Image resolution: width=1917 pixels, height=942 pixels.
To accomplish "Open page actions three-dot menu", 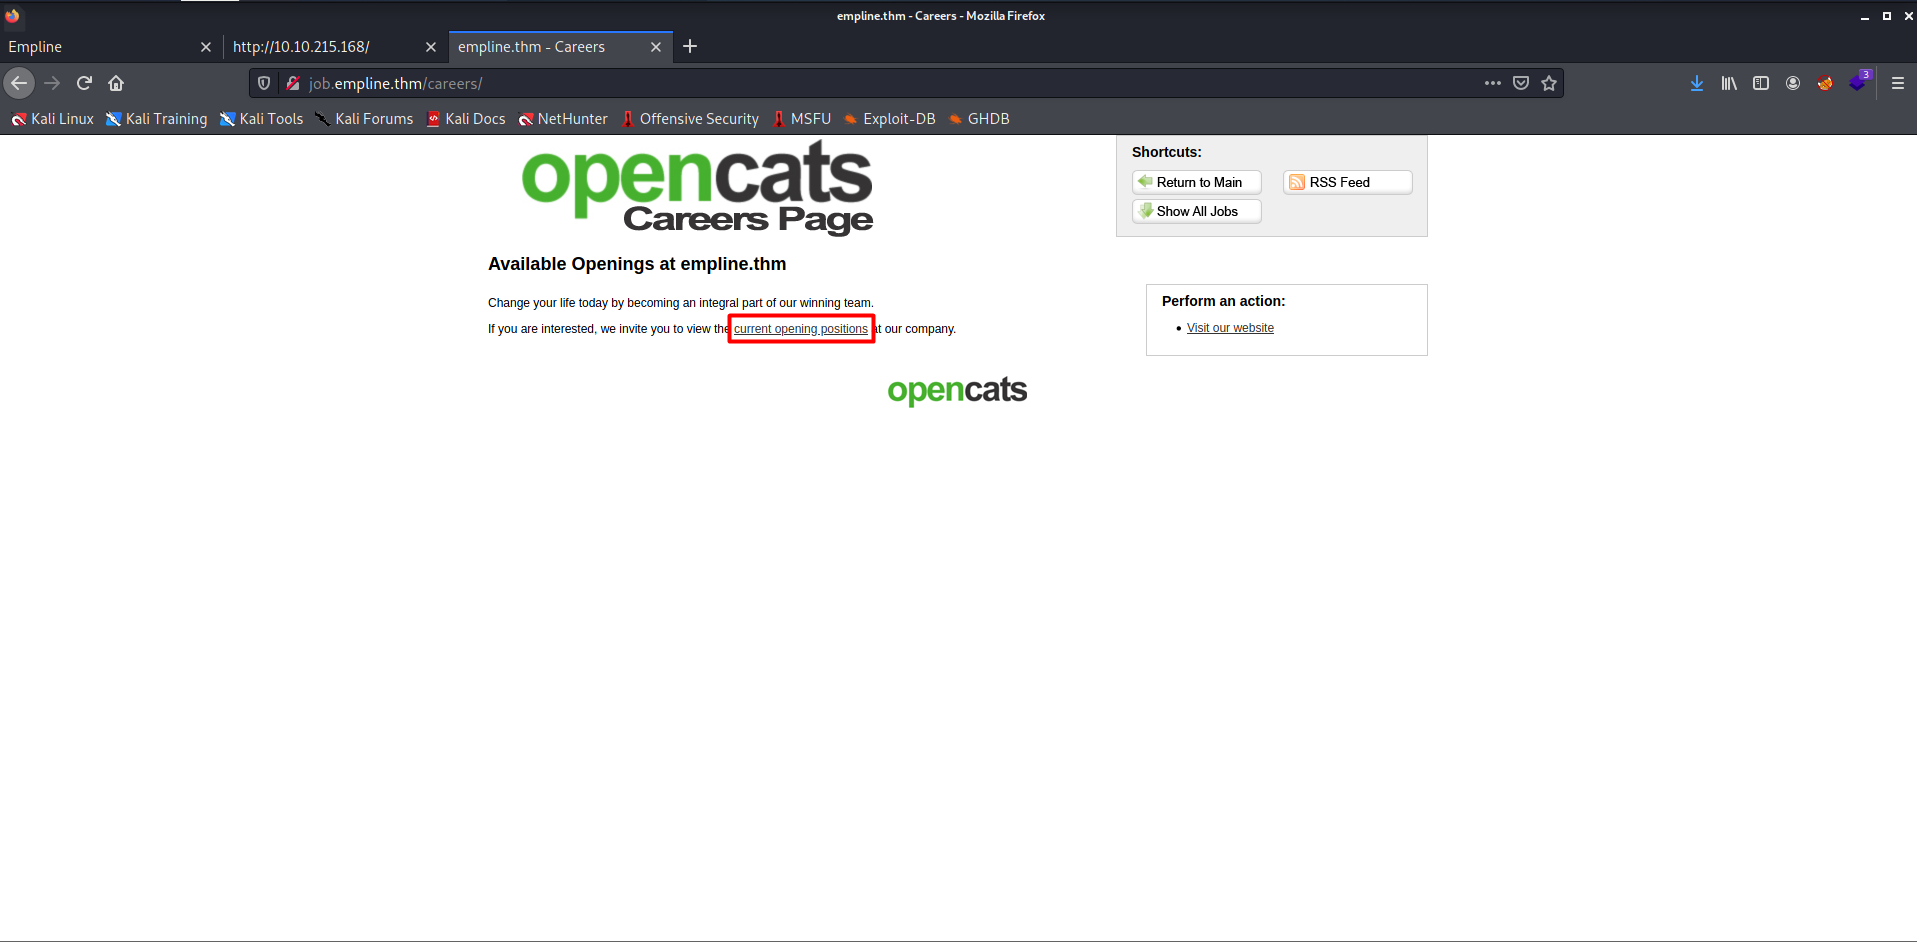I will coord(1492,83).
